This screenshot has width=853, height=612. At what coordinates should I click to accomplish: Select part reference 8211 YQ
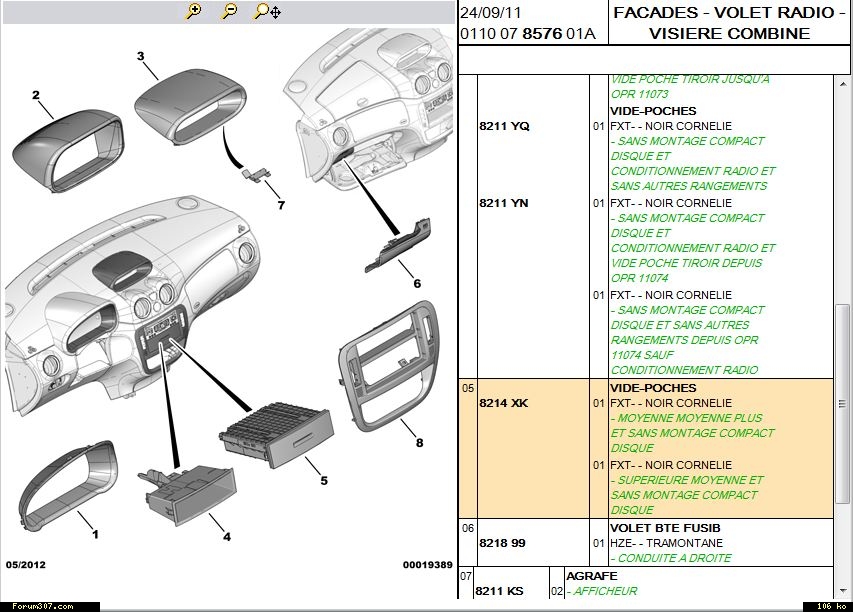tap(504, 126)
